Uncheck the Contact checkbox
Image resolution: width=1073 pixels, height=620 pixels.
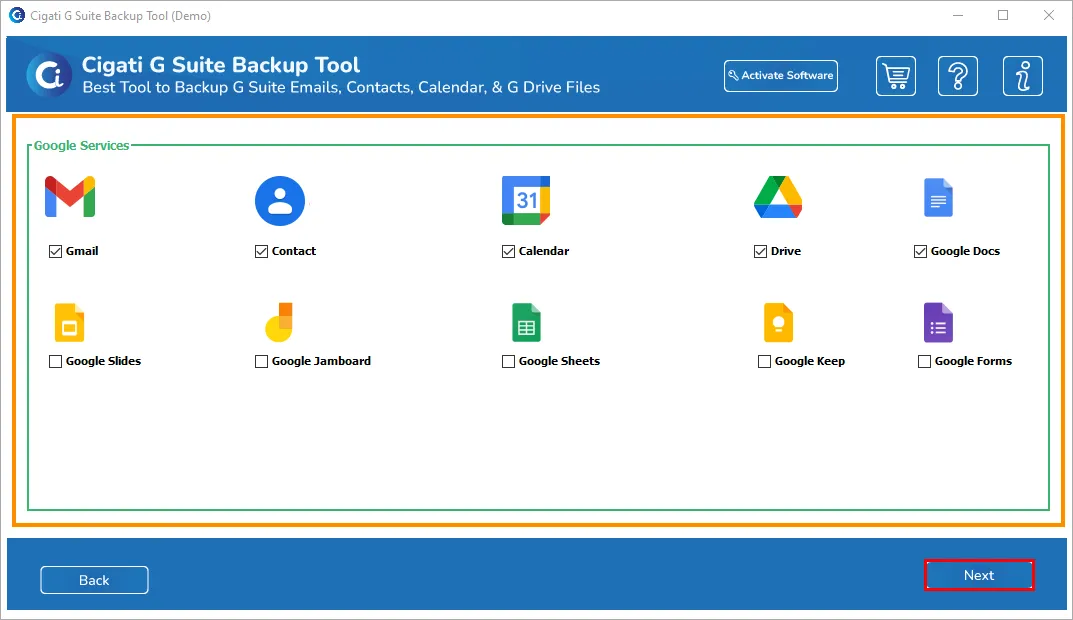pyautogui.click(x=261, y=251)
